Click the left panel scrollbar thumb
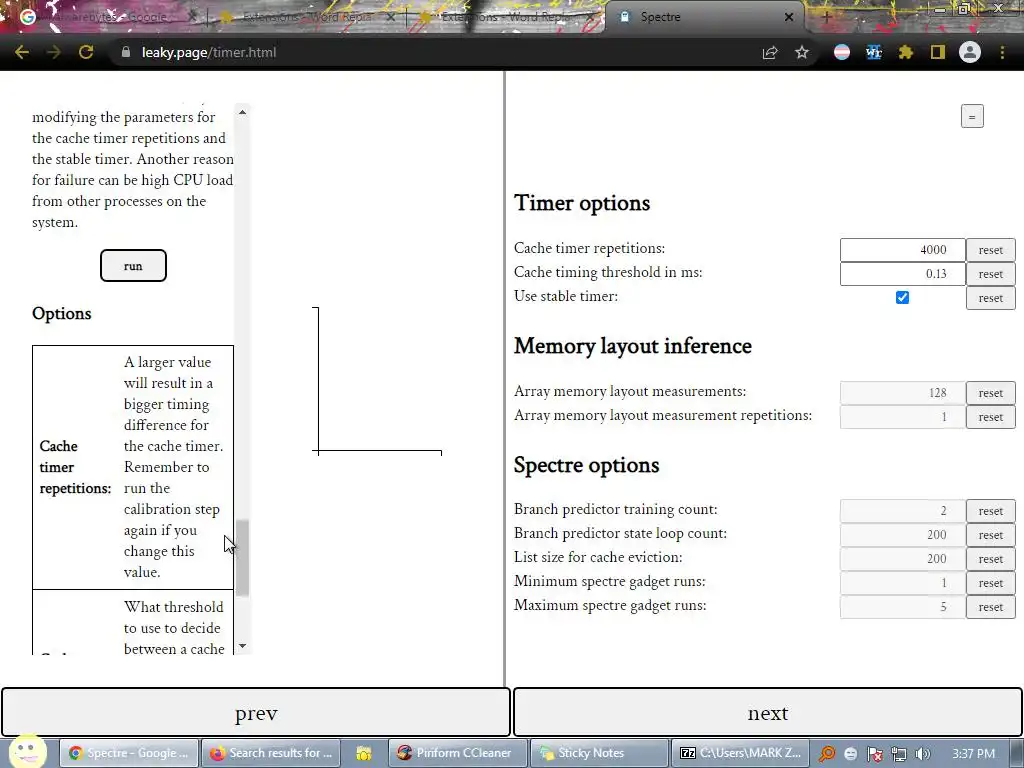The width and height of the screenshot is (1024, 768). click(x=242, y=558)
